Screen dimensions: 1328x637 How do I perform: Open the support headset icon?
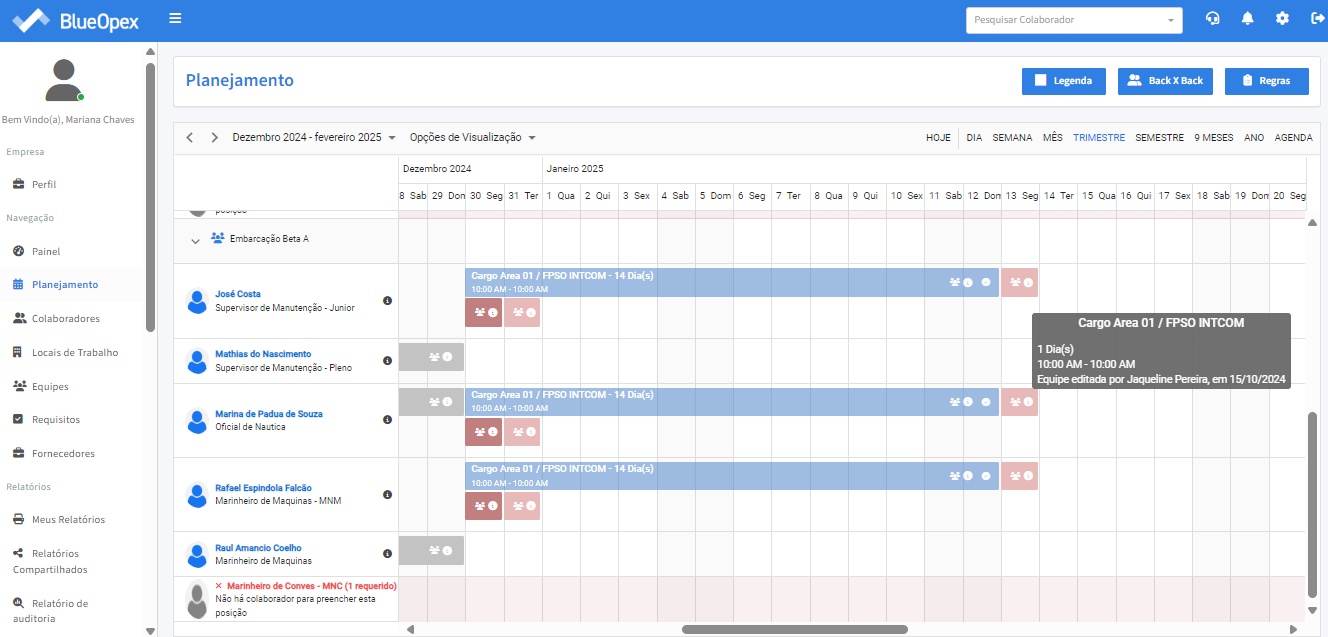pos(1213,18)
